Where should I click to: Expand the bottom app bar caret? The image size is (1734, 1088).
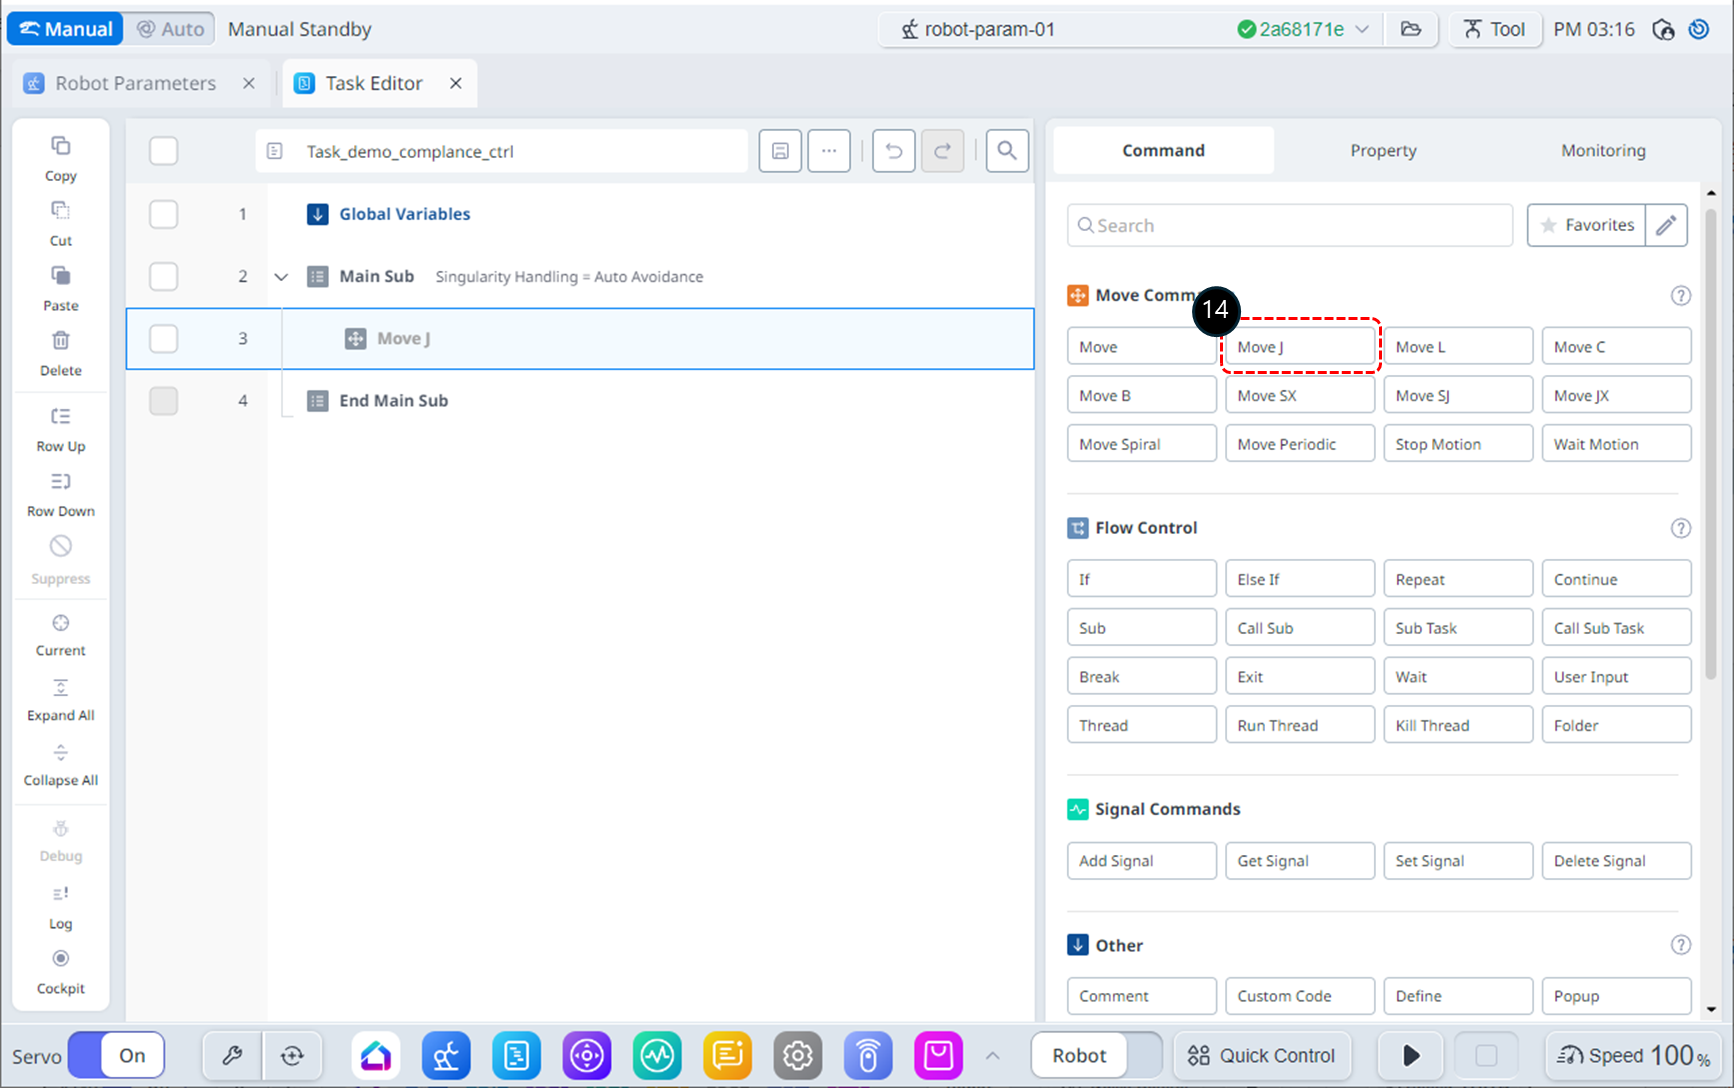[x=992, y=1055]
